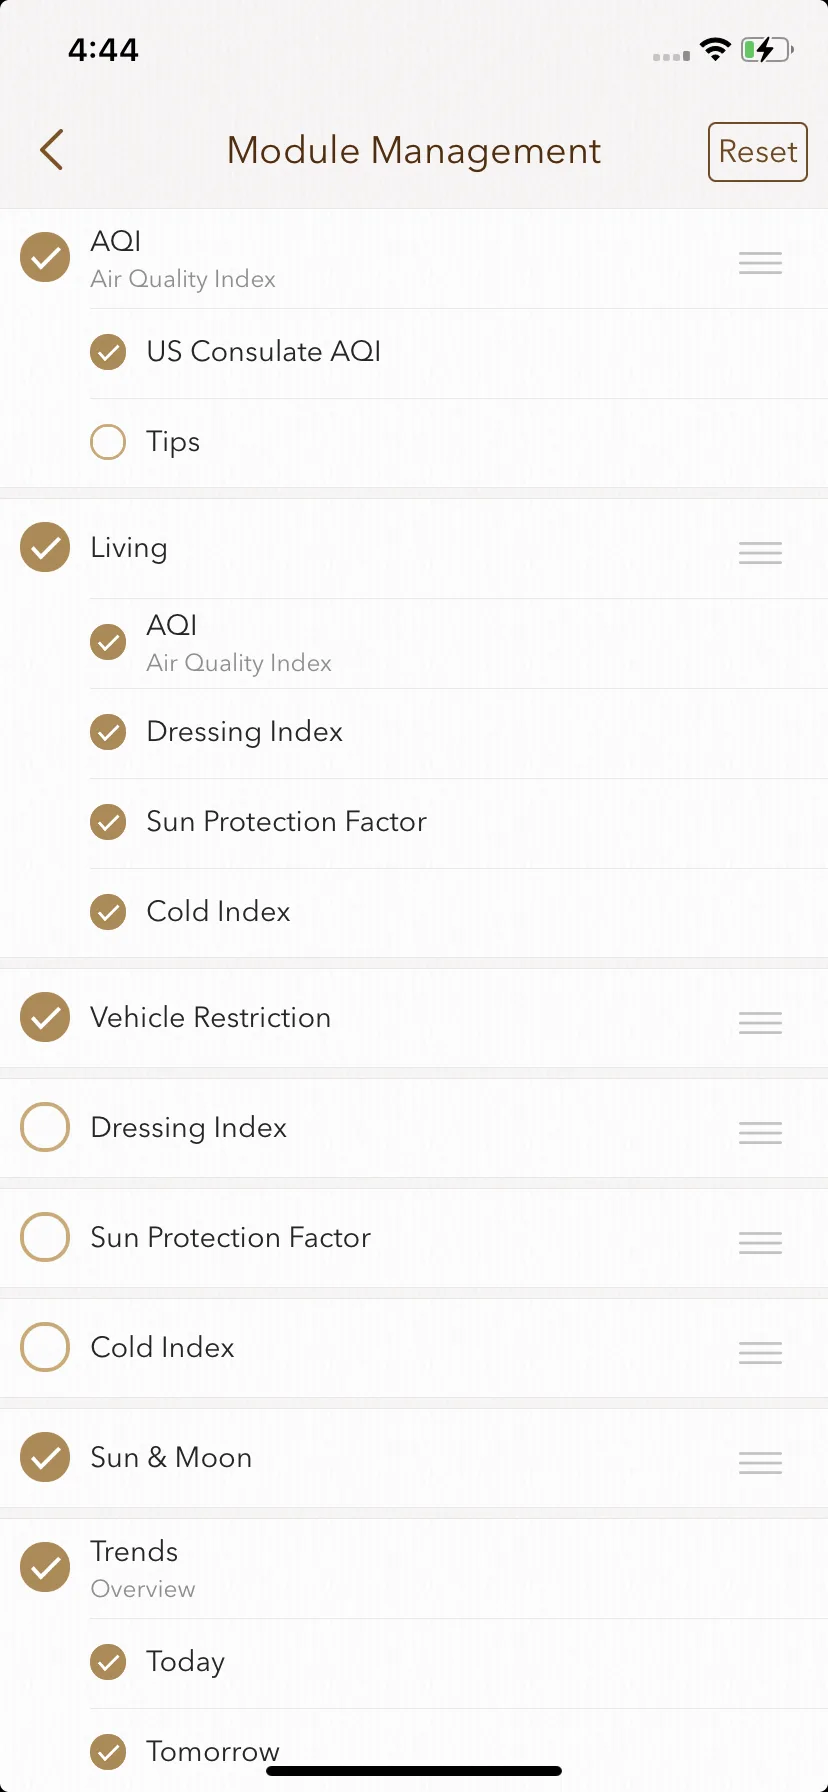This screenshot has width=828, height=1792.
Task: Tap the reorder handle for top-level Cold Index
Action: (x=760, y=1353)
